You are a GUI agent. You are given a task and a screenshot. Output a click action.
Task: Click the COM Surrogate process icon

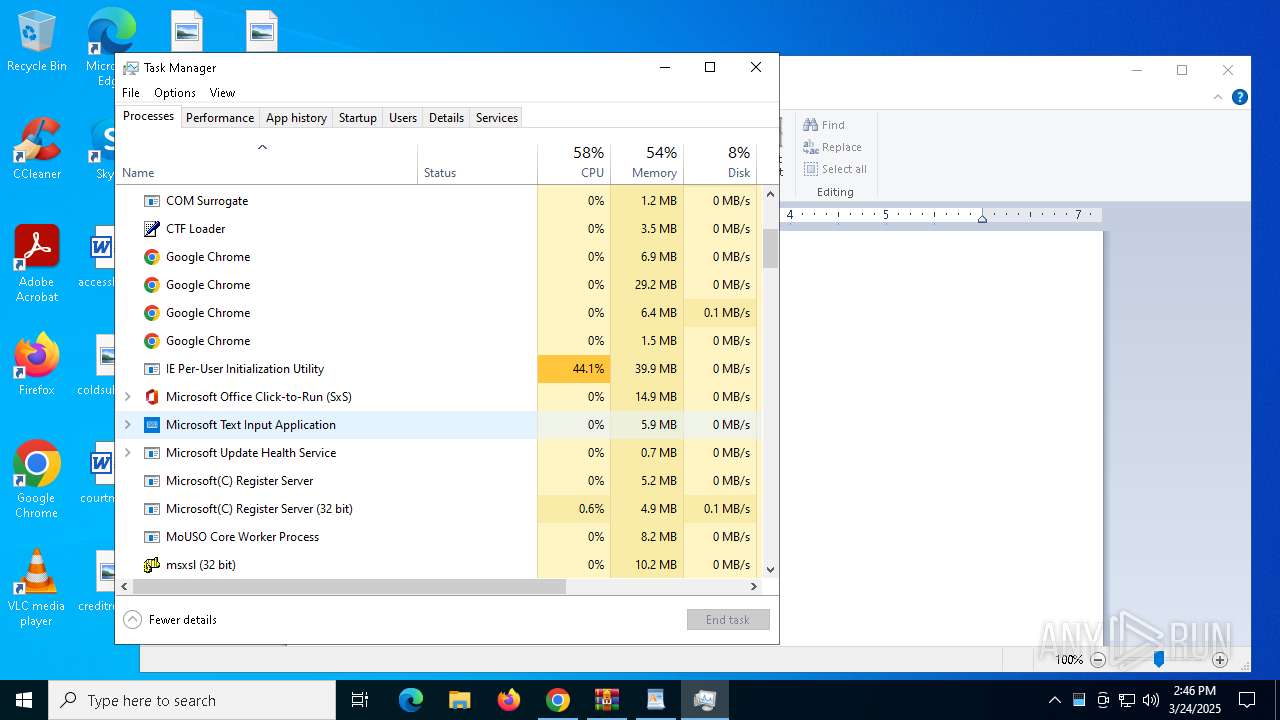tap(152, 201)
